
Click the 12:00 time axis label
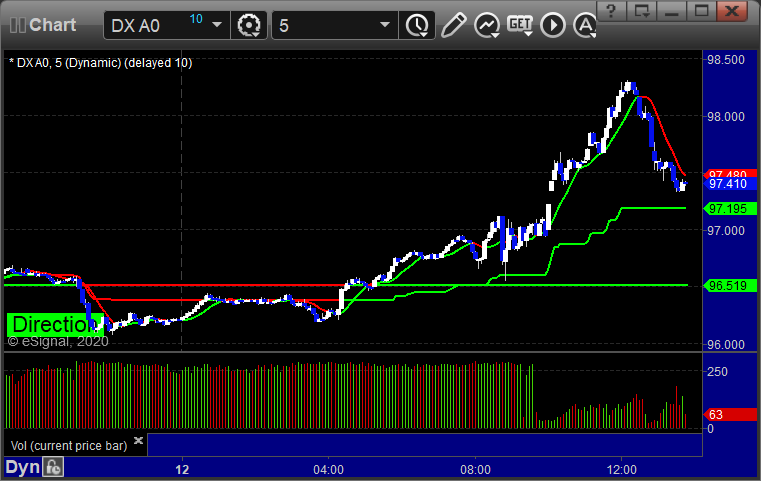622,470
